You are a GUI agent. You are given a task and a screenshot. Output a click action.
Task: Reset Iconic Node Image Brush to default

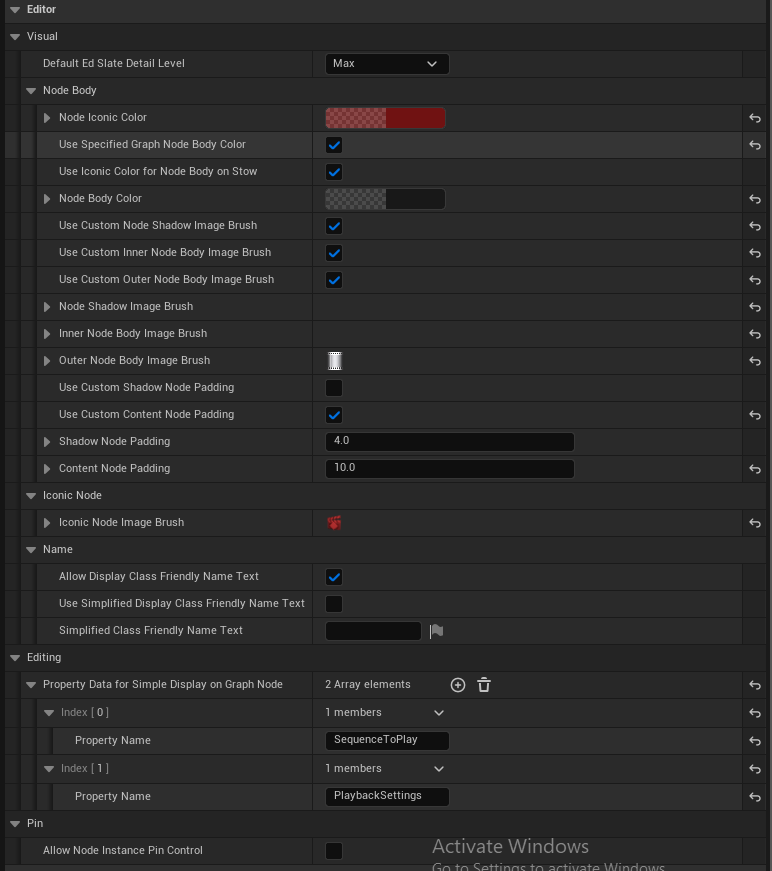click(x=755, y=523)
